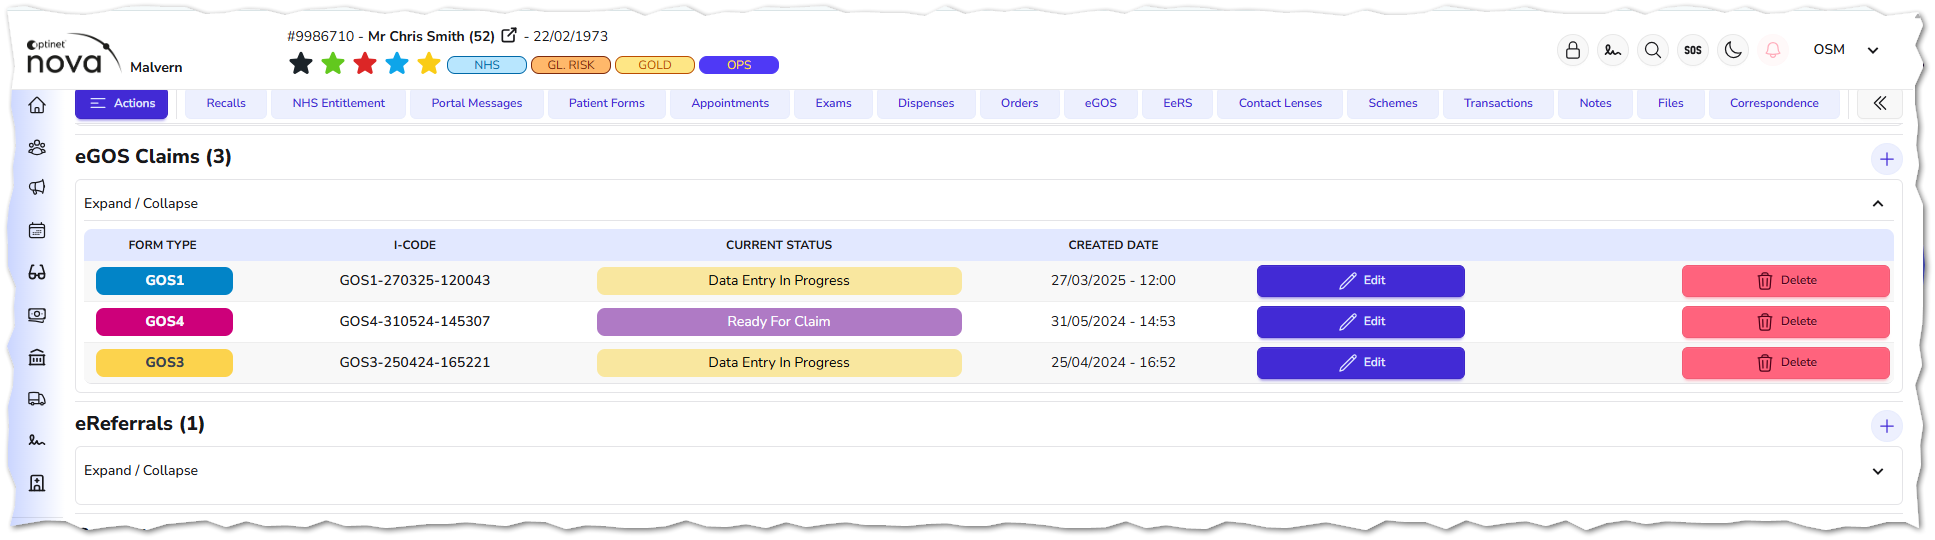Edit the GOS1 claim
This screenshot has height=540, width=1935.
[1360, 281]
